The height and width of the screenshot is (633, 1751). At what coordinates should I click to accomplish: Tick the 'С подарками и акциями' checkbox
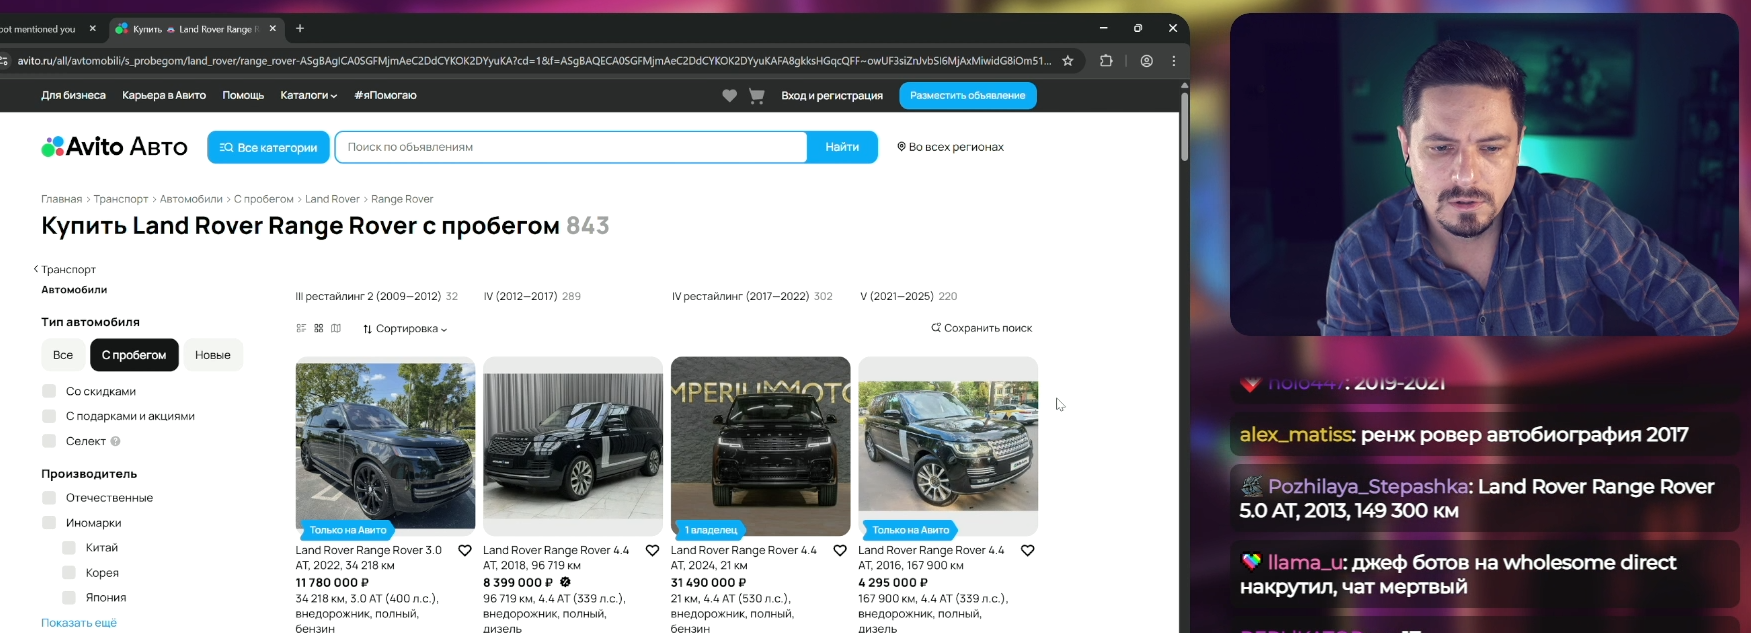[x=49, y=416]
